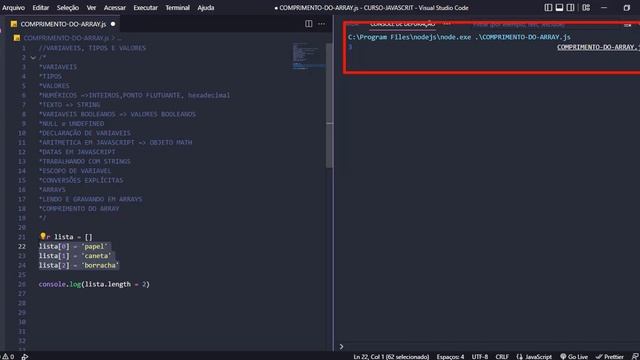Click the console output value 3
Image resolution: width=640 pixels, height=360 pixels.
[350, 47]
